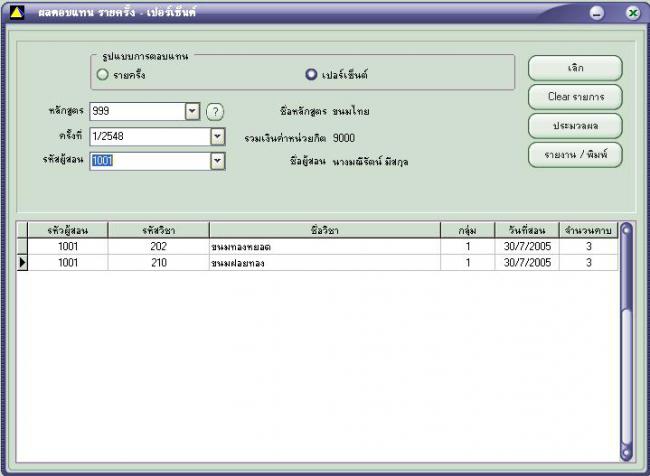Click the yellow triangle app icon
650x476 pixels.
point(16,12)
